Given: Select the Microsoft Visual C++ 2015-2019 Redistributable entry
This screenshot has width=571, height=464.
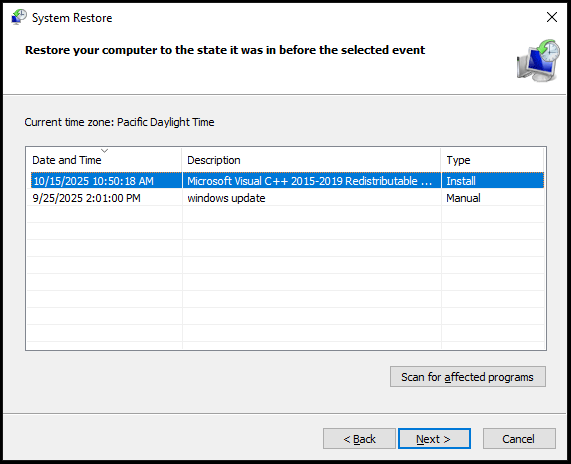Looking at the screenshot, I should tap(310, 181).
